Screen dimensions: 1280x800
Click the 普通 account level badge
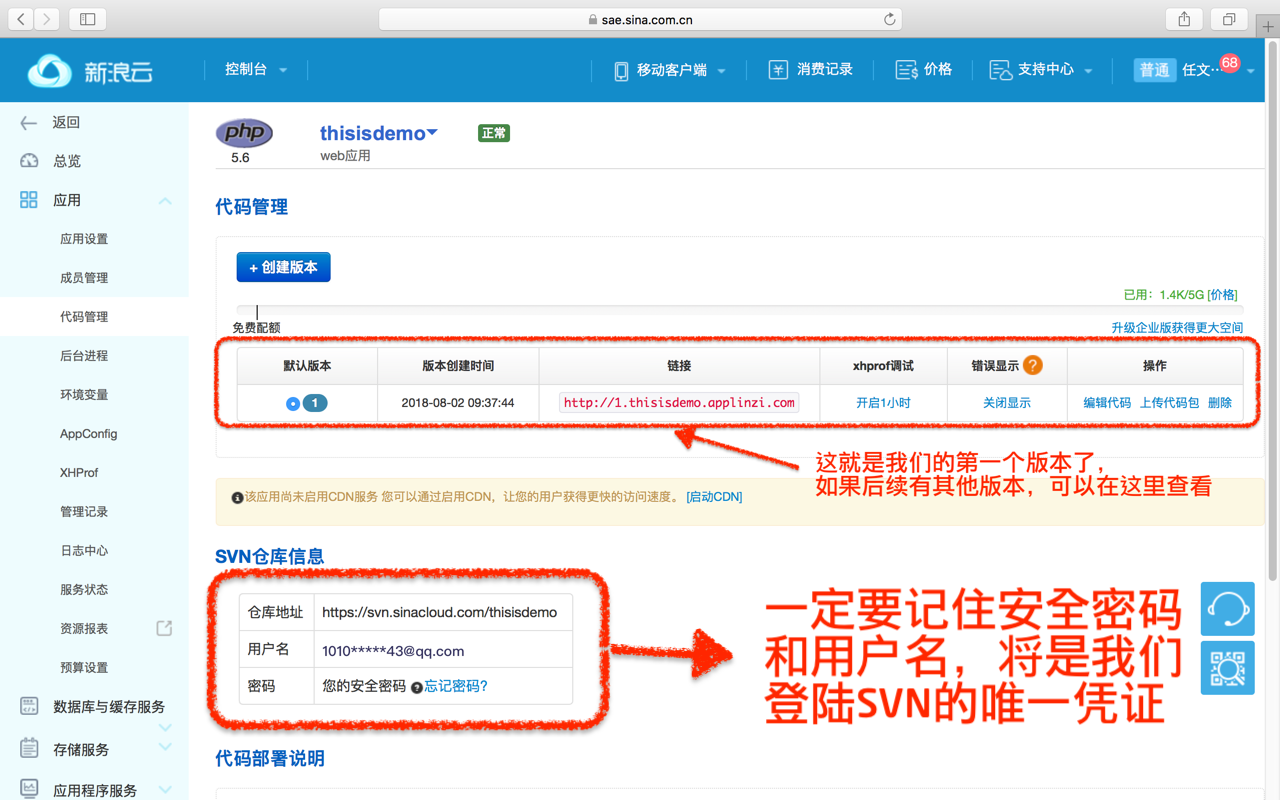click(x=1154, y=70)
